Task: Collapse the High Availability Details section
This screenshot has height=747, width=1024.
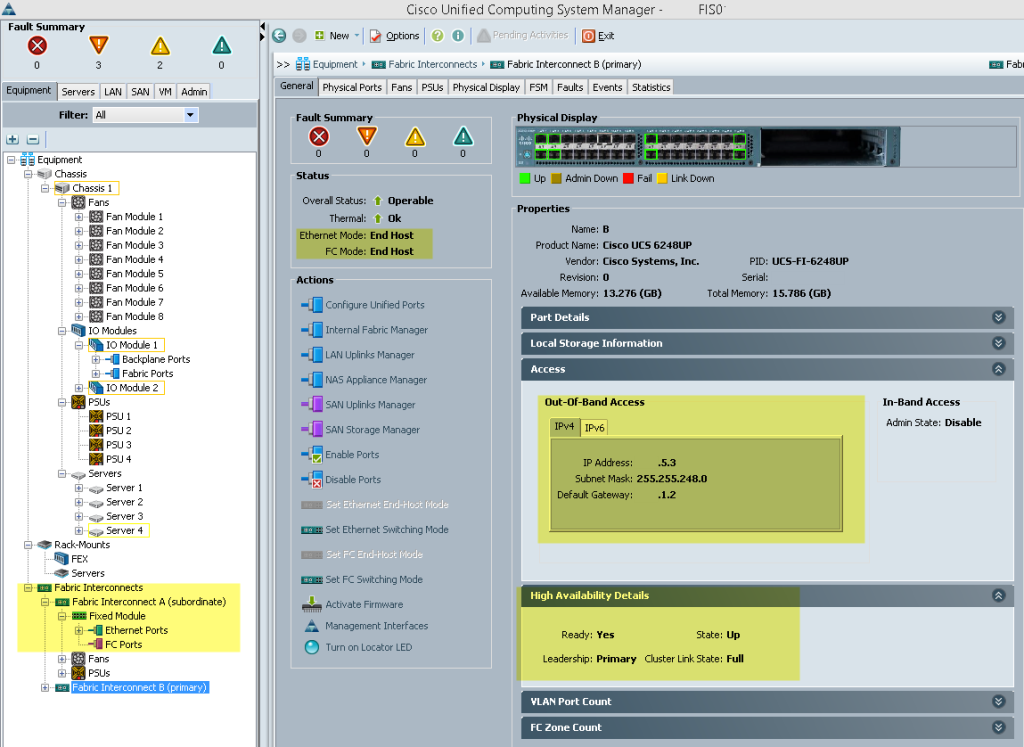Action: (x=999, y=596)
